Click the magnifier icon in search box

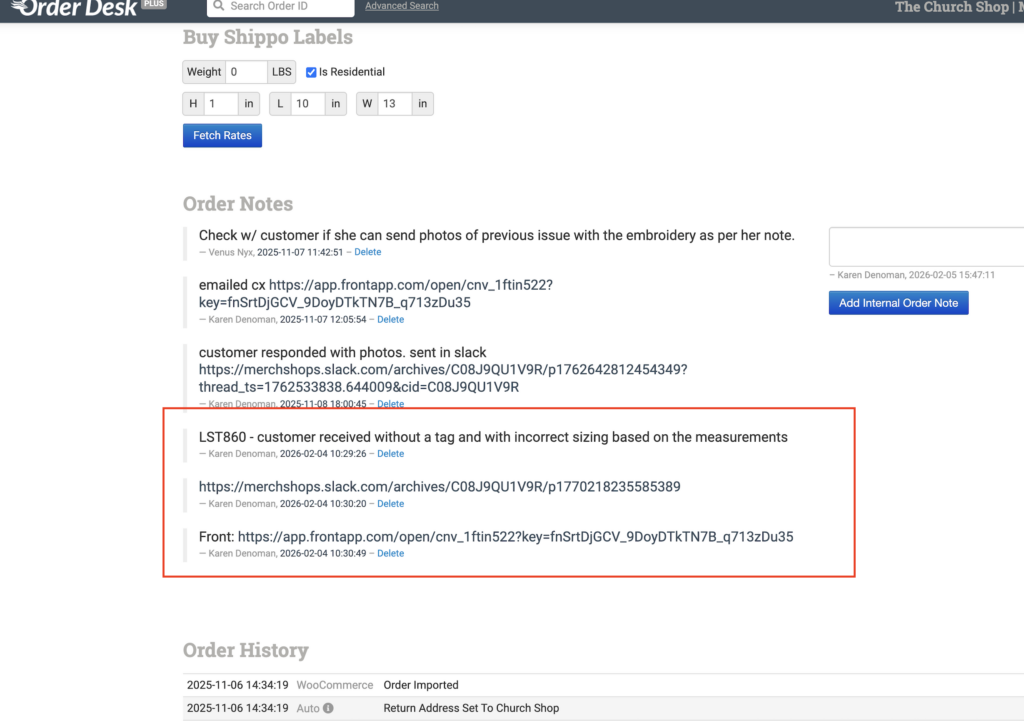pyautogui.click(x=219, y=6)
